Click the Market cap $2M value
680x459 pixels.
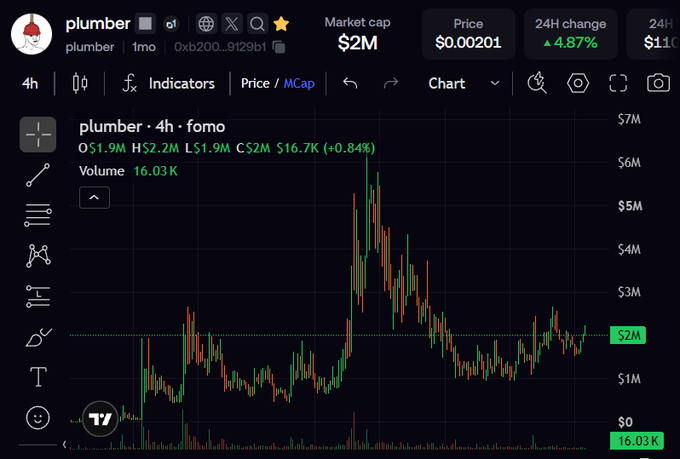pos(357,43)
